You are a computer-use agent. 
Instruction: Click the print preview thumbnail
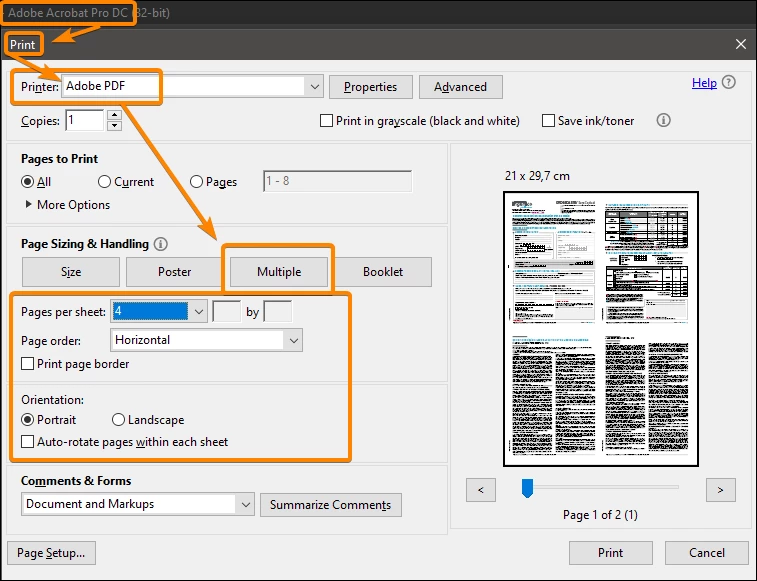[x=601, y=329]
